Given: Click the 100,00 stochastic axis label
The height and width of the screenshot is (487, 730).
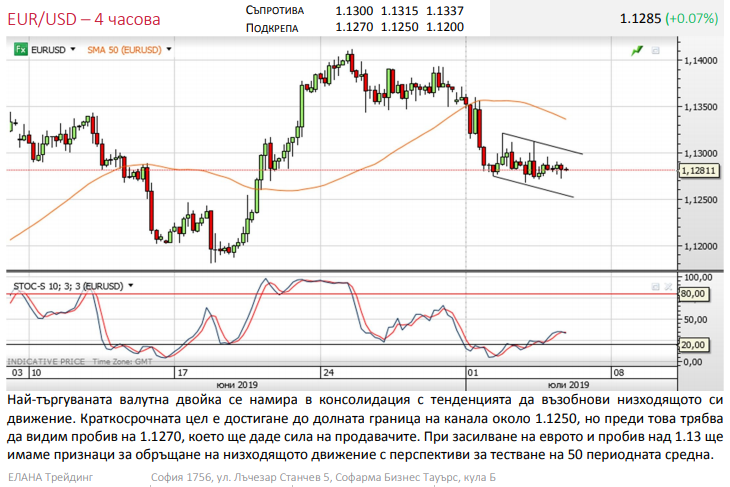Looking at the screenshot, I should tap(697, 277).
